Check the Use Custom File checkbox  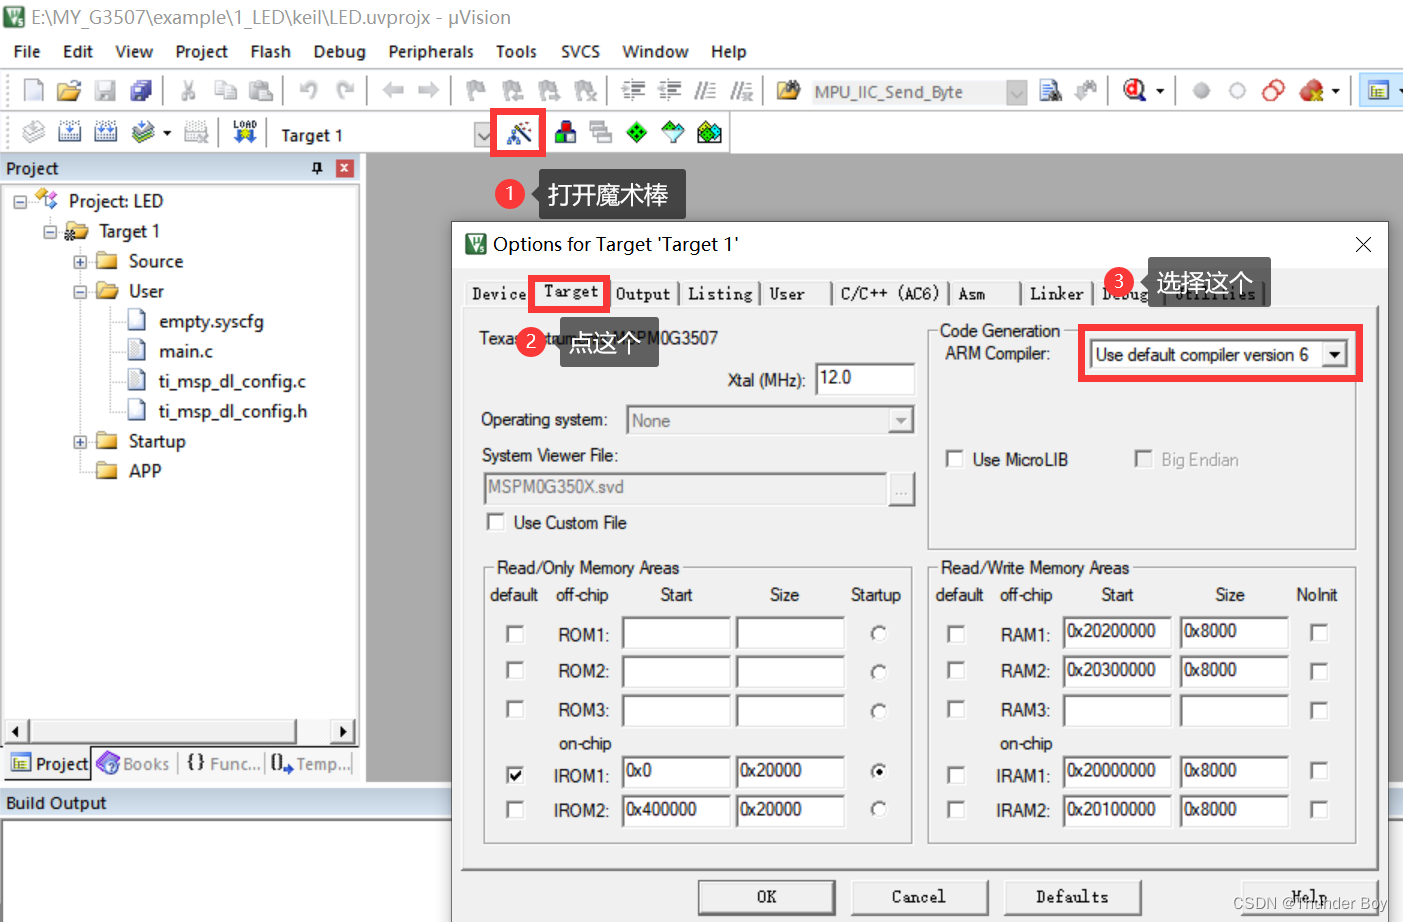pyautogui.click(x=495, y=522)
